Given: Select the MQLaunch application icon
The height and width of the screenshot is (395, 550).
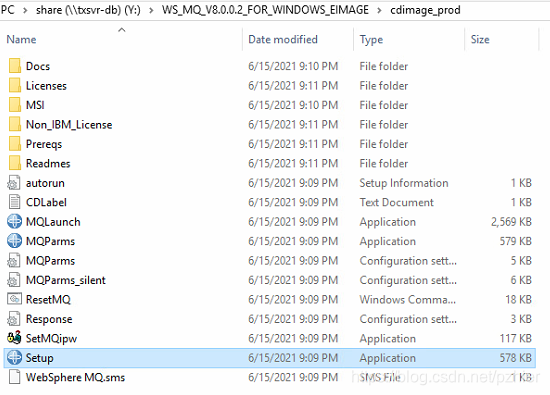Looking at the screenshot, I should pos(14,222).
